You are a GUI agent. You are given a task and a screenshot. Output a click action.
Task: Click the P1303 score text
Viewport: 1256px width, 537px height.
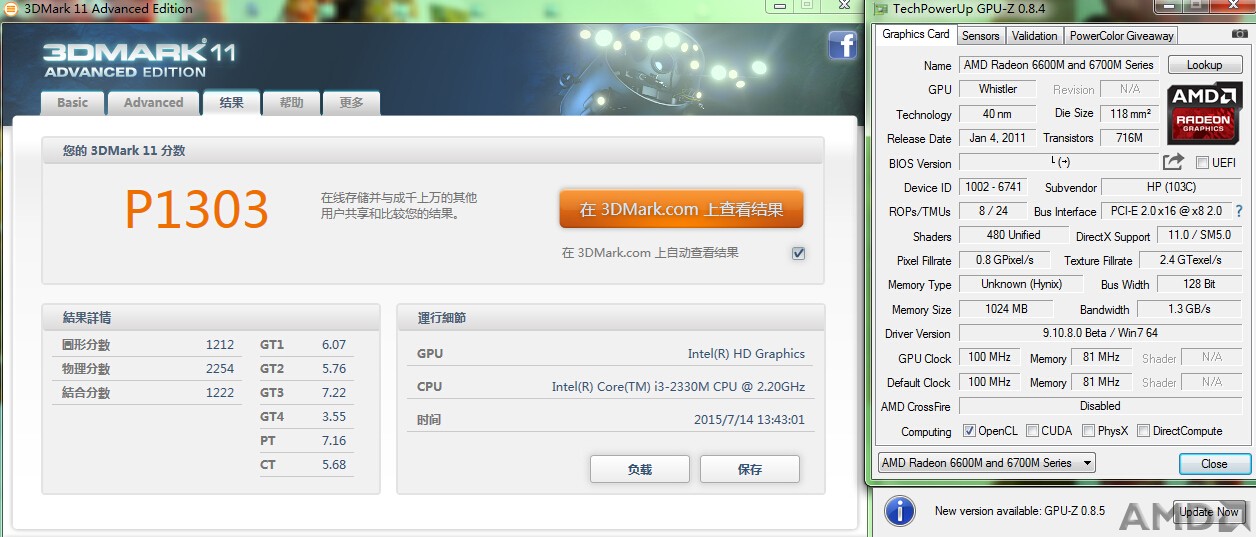pos(197,209)
